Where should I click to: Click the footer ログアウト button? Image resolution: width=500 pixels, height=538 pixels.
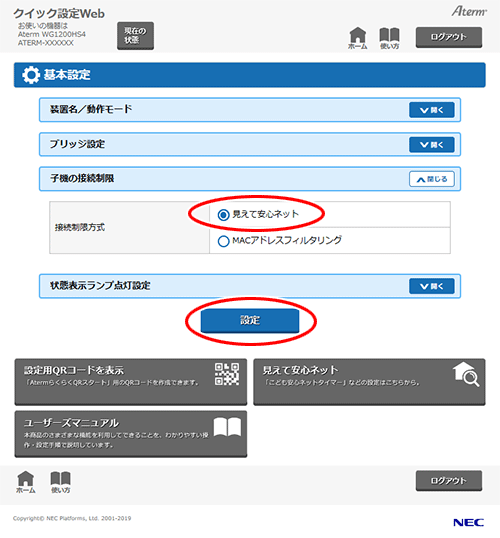pos(449,481)
